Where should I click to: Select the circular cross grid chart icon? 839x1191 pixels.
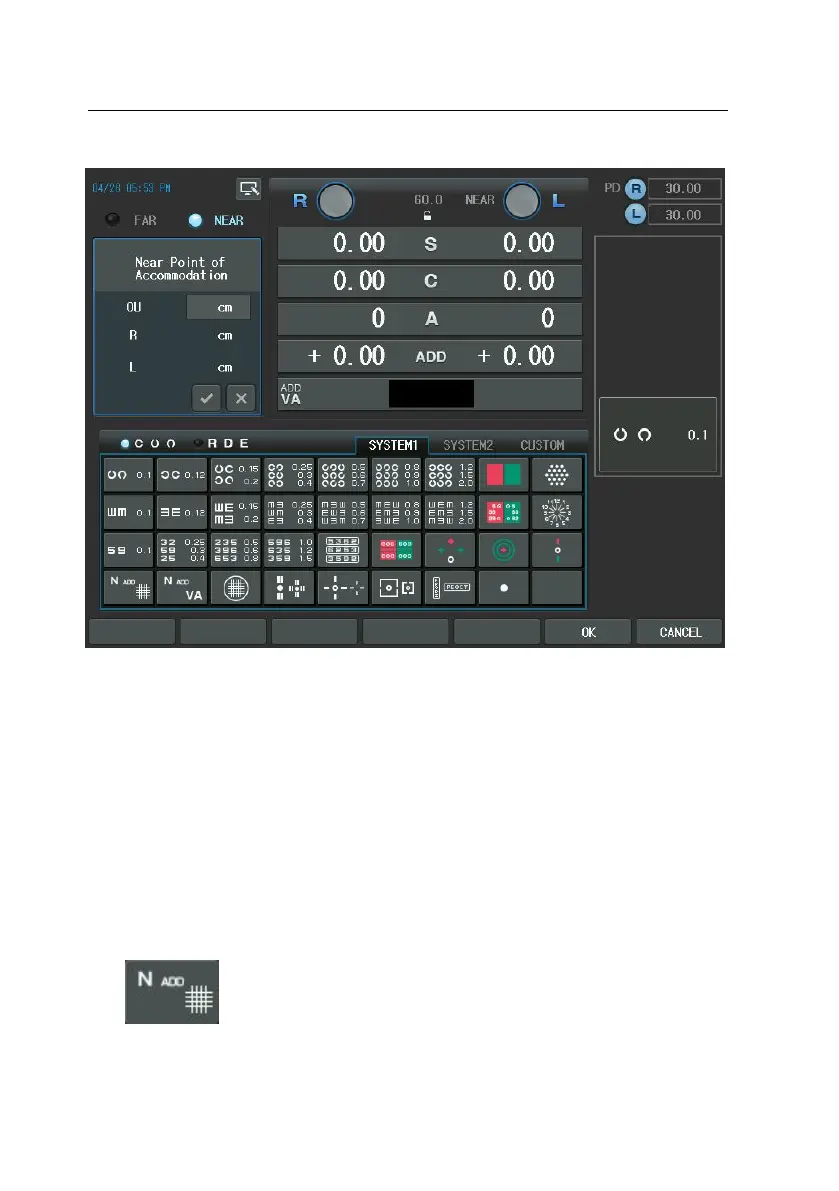[x=235, y=588]
